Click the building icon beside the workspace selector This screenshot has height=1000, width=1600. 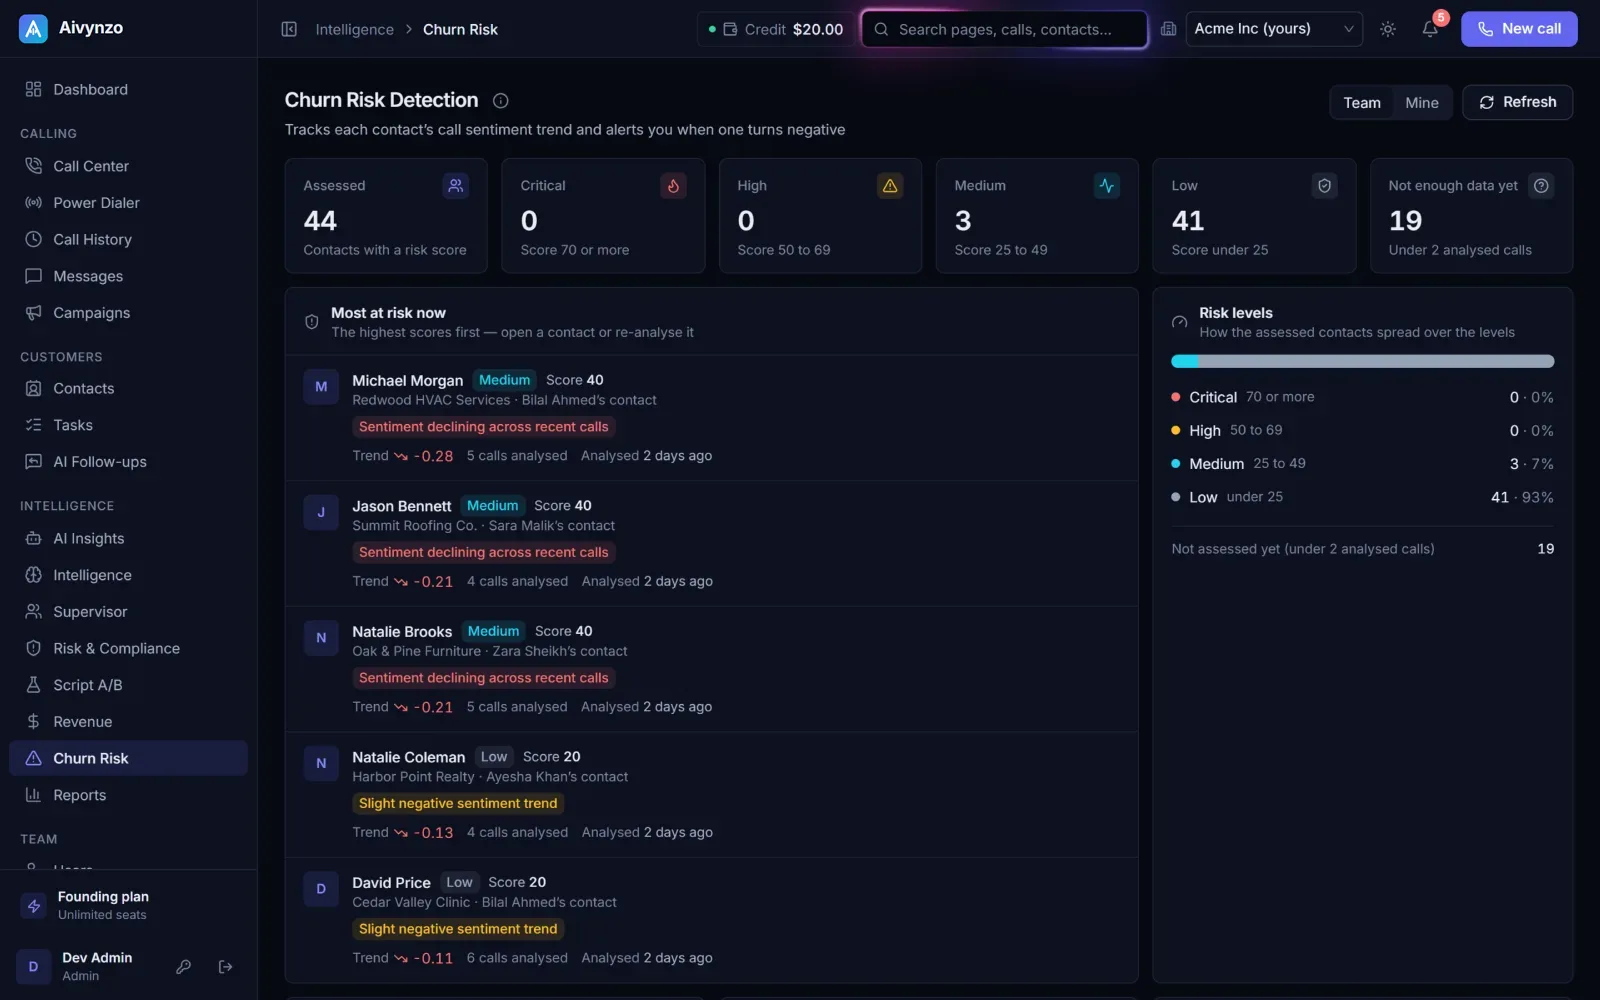coord(1168,29)
